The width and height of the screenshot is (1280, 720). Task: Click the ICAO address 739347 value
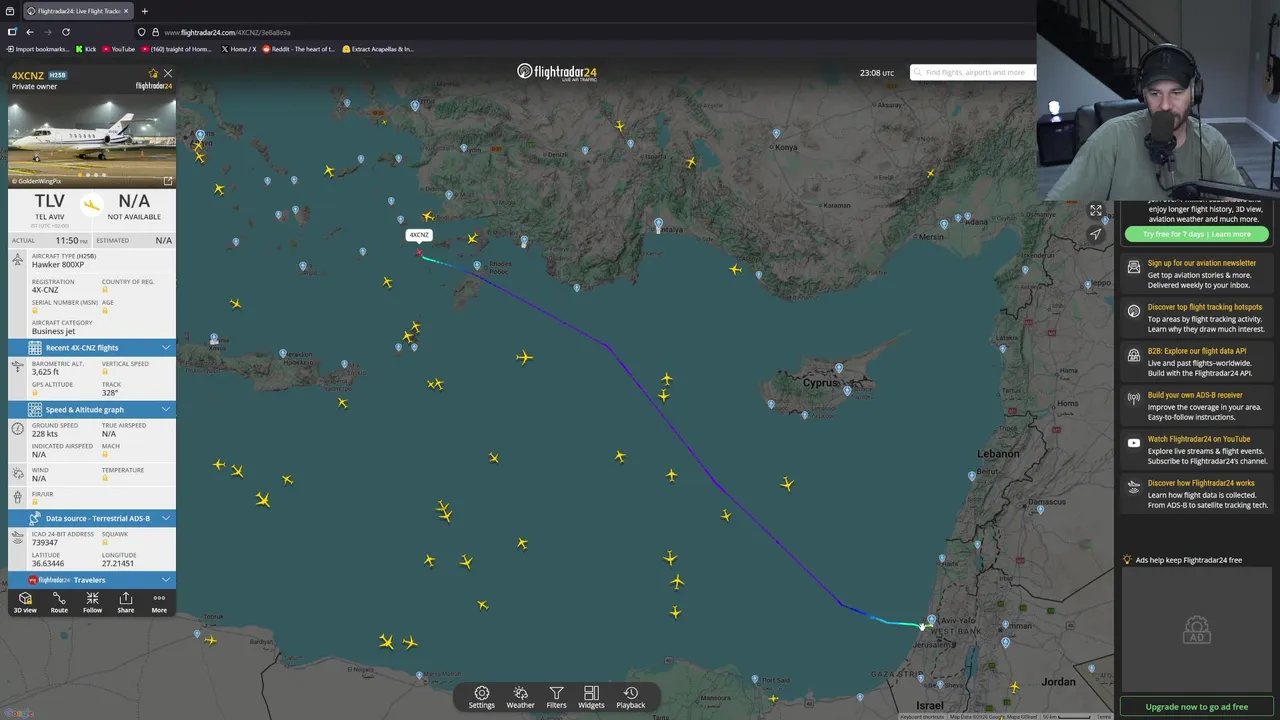pyautogui.click(x=45, y=543)
